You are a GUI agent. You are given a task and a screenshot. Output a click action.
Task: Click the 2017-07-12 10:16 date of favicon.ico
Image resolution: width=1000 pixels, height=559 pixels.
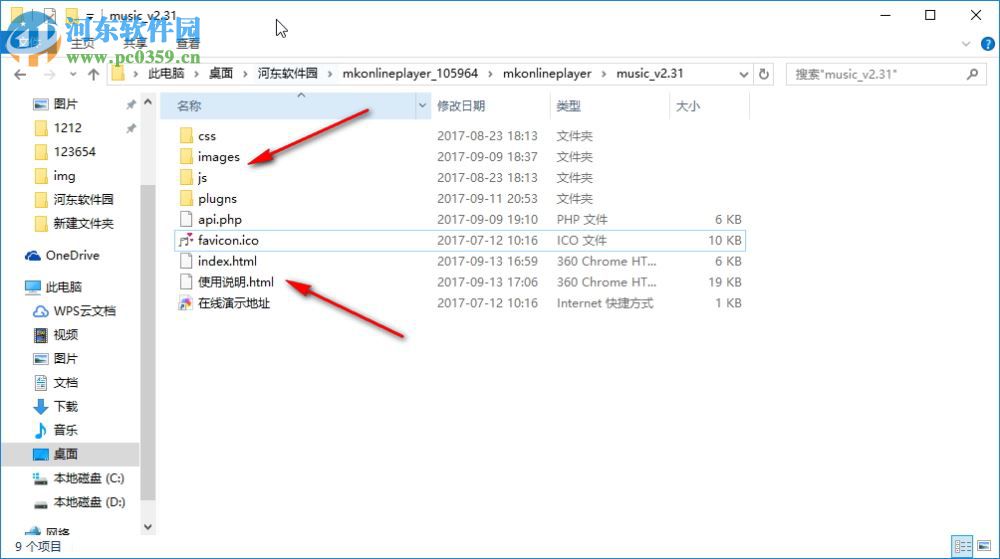coord(487,240)
